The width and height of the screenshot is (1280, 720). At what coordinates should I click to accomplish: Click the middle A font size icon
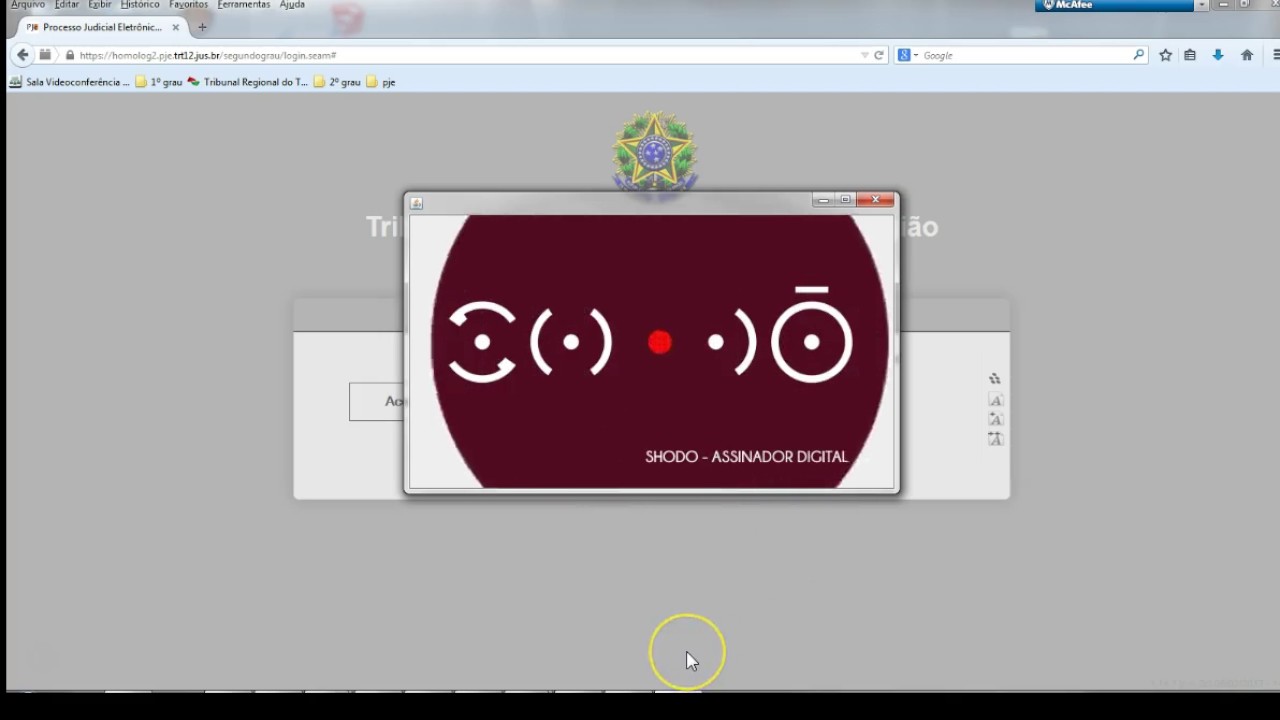995,419
